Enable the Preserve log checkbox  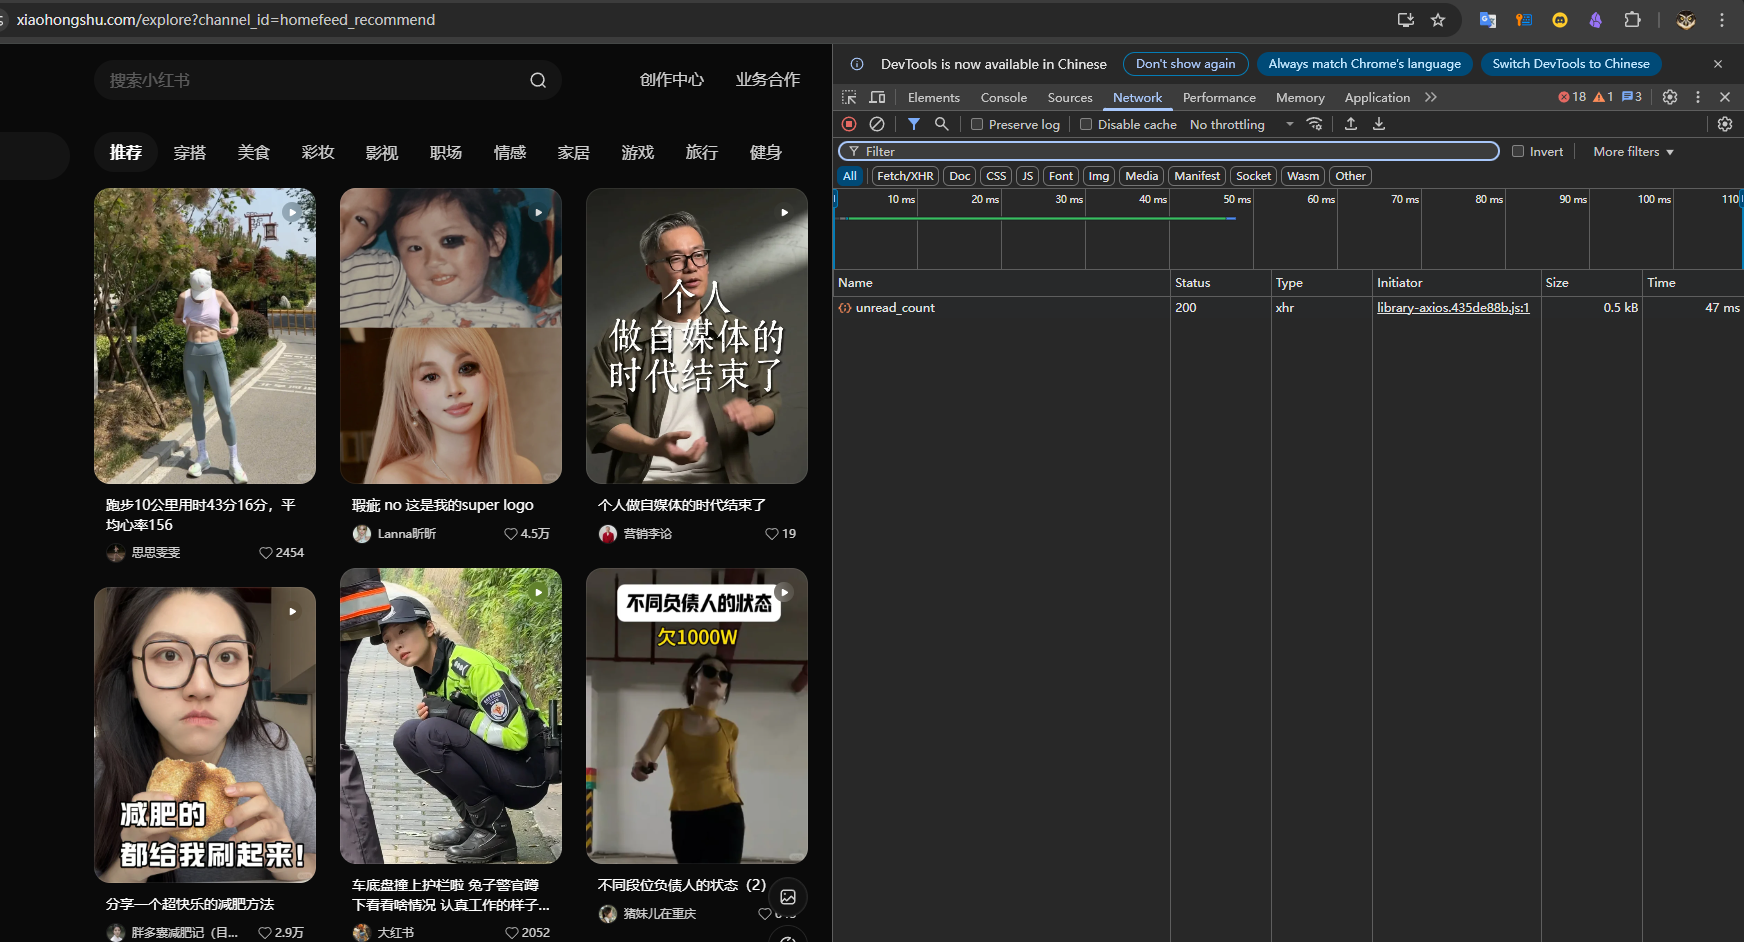[x=977, y=124]
